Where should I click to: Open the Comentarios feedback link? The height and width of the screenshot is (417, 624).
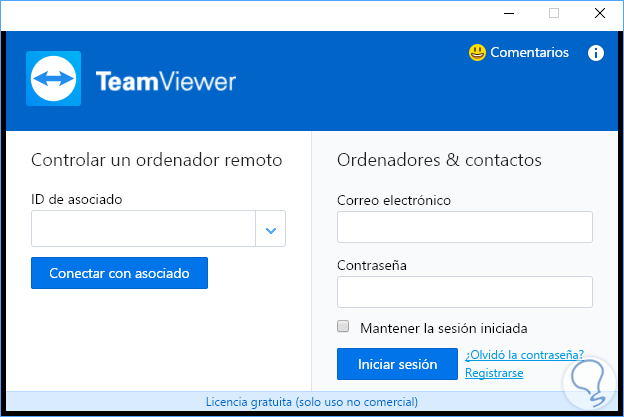click(x=529, y=53)
